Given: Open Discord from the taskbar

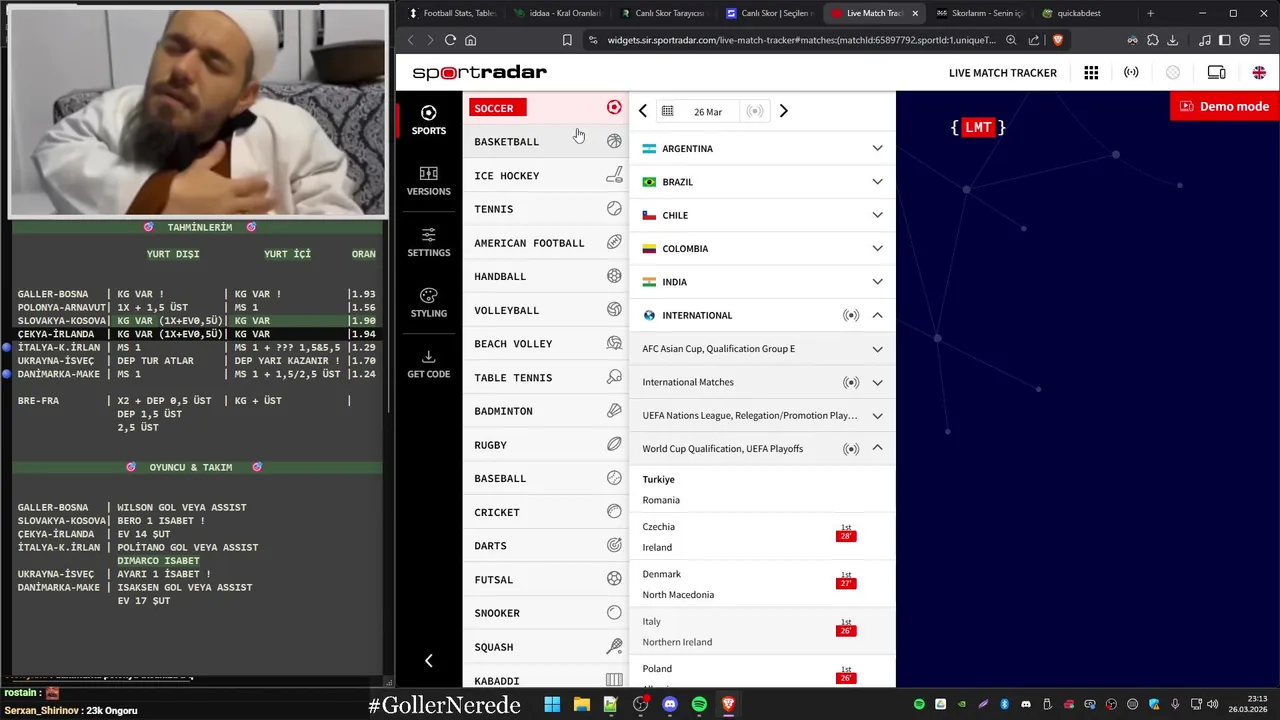Looking at the screenshot, I should (669, 704).
